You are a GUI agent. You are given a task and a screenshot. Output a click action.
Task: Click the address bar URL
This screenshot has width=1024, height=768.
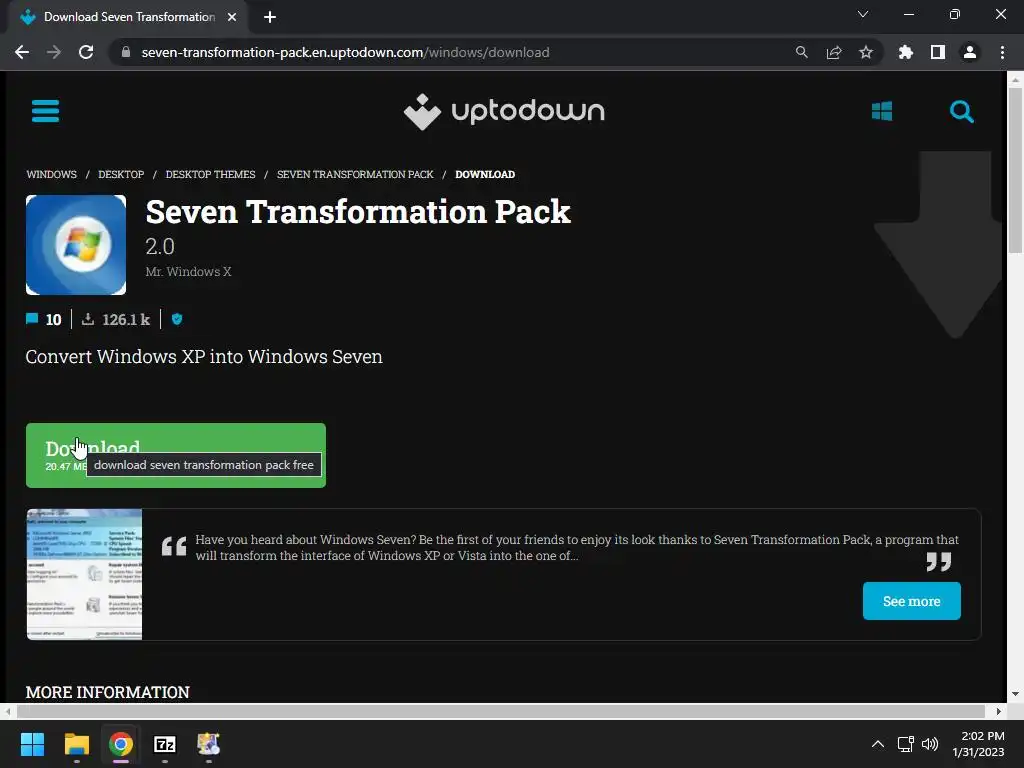[345, 52]
